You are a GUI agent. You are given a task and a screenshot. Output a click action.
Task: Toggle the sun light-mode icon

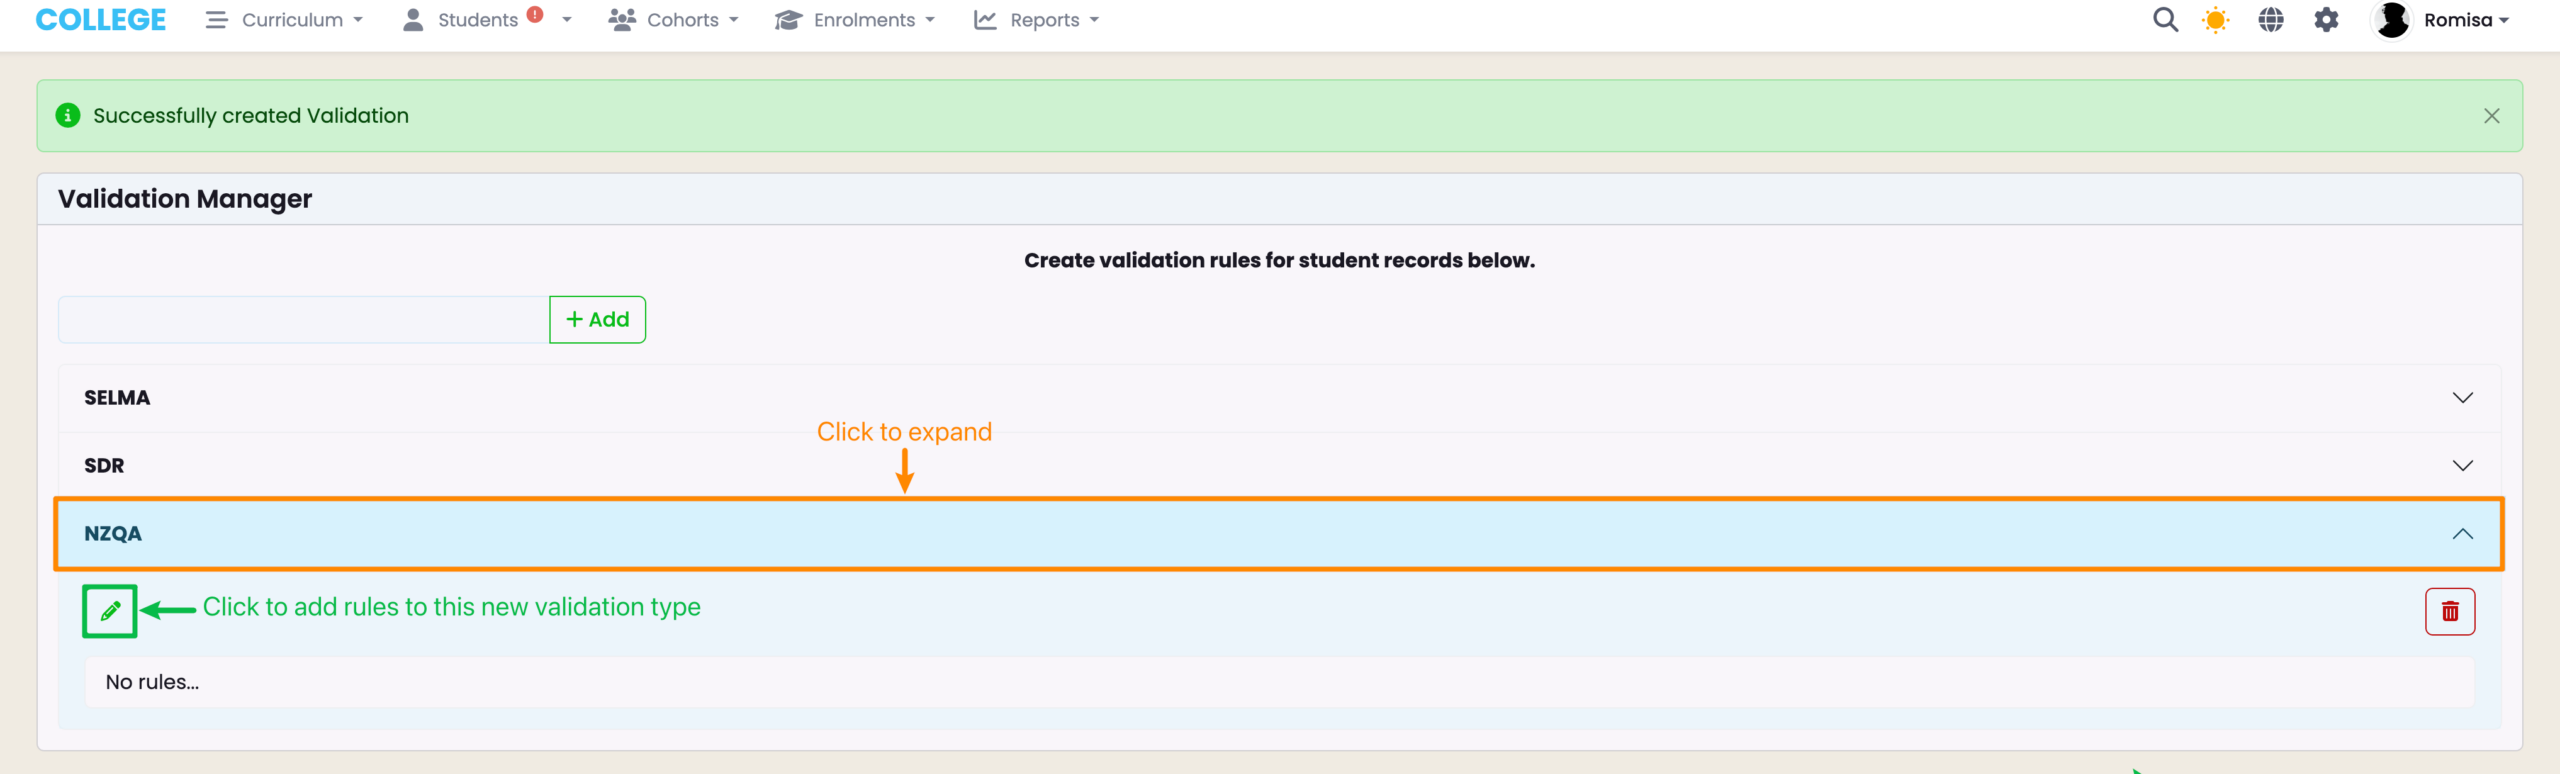pyautogui.click(x=2215, y=20)
